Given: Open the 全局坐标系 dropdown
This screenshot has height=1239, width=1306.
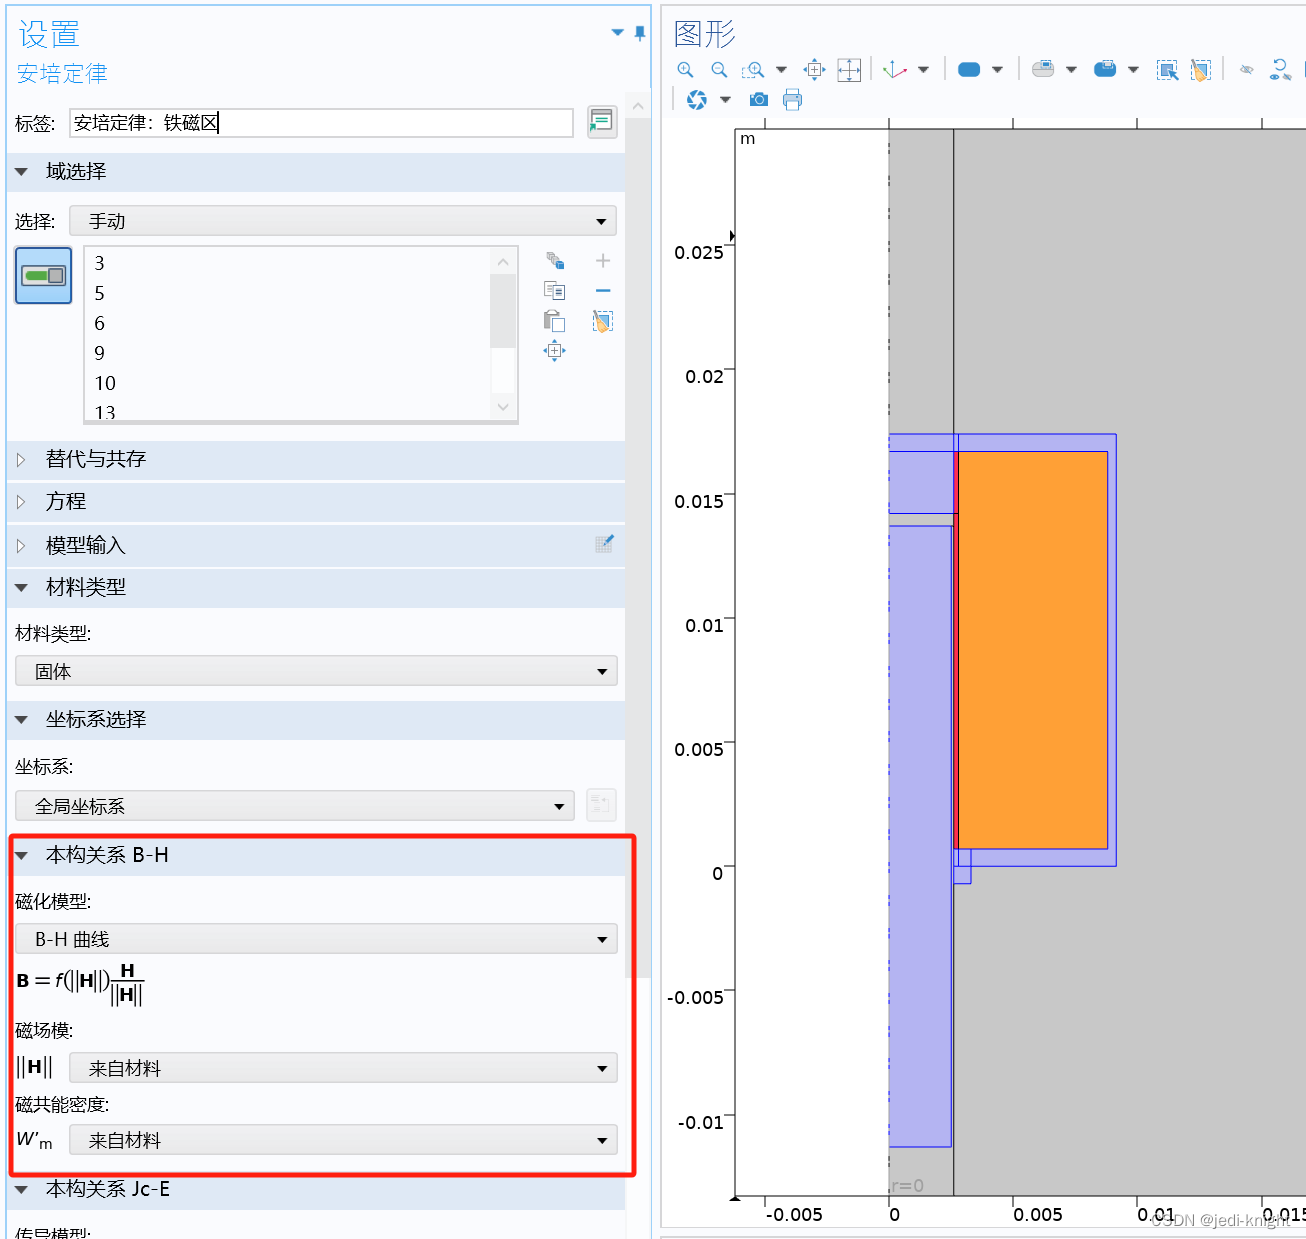Looking at the screenshot, I should click(295, 806).
